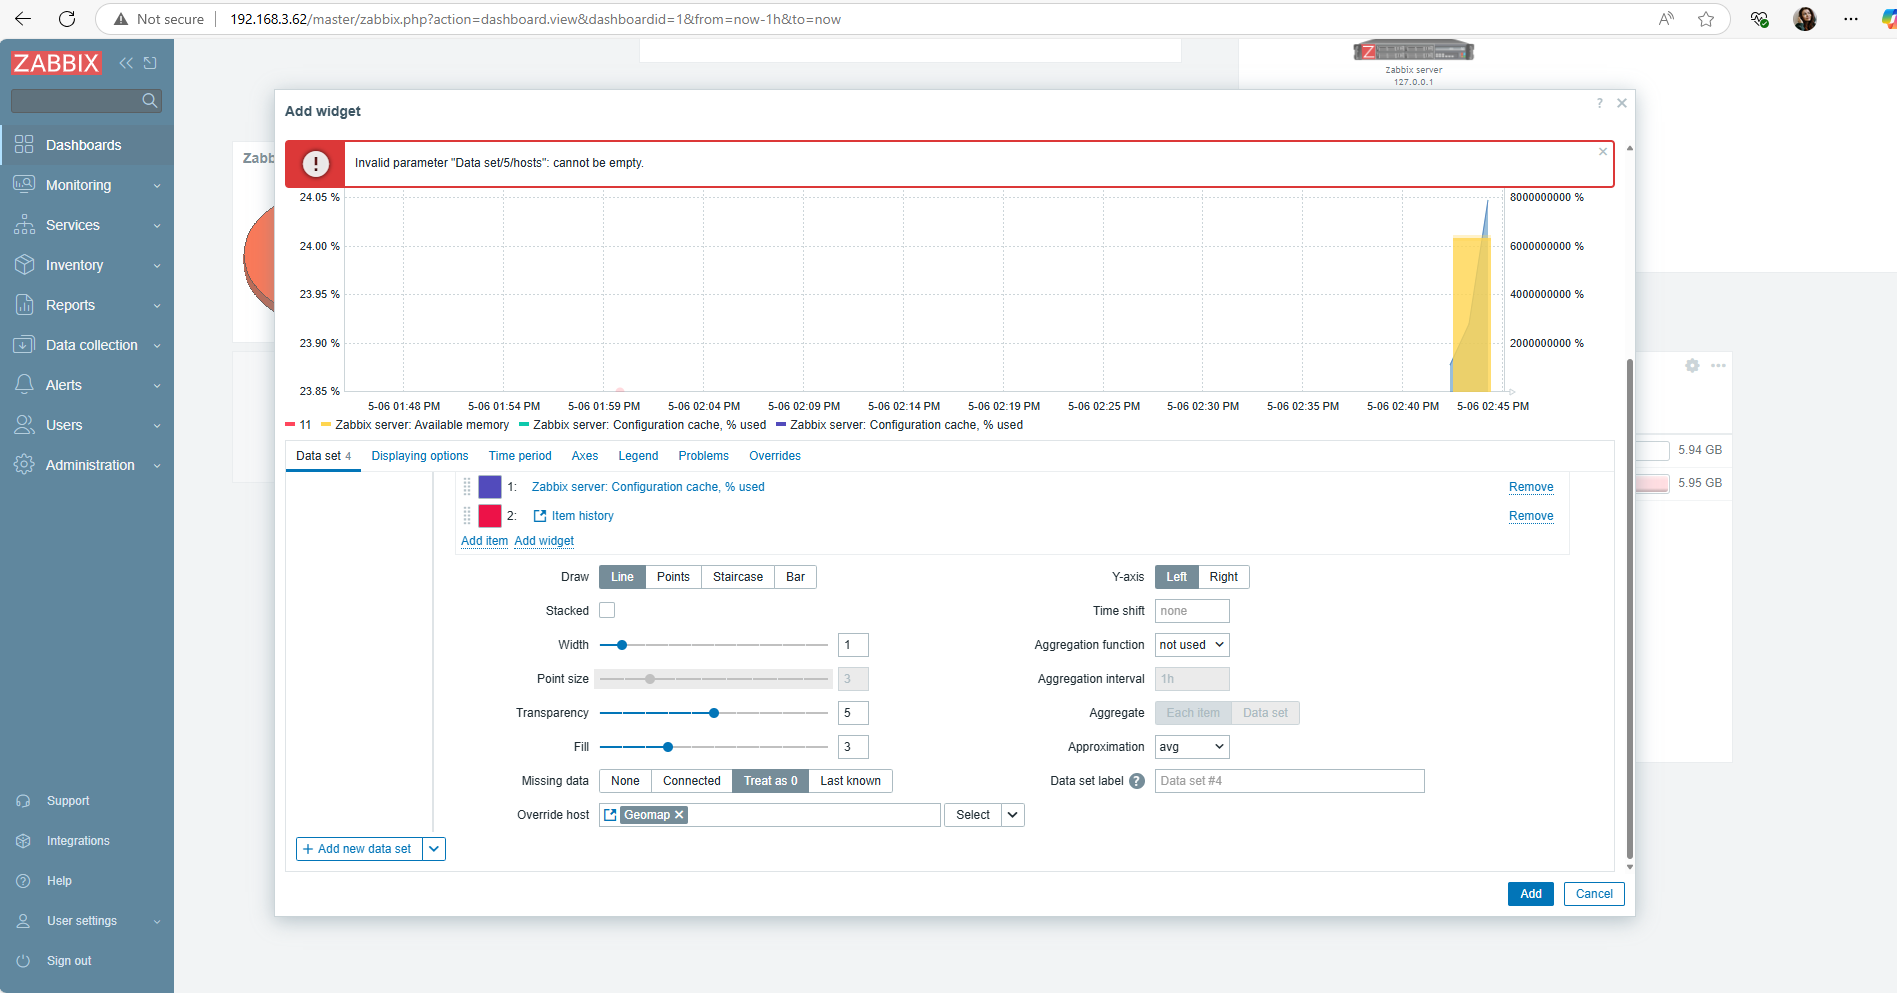
Task: Click the Users sidebar icon
Action: (x=24, y=425)
